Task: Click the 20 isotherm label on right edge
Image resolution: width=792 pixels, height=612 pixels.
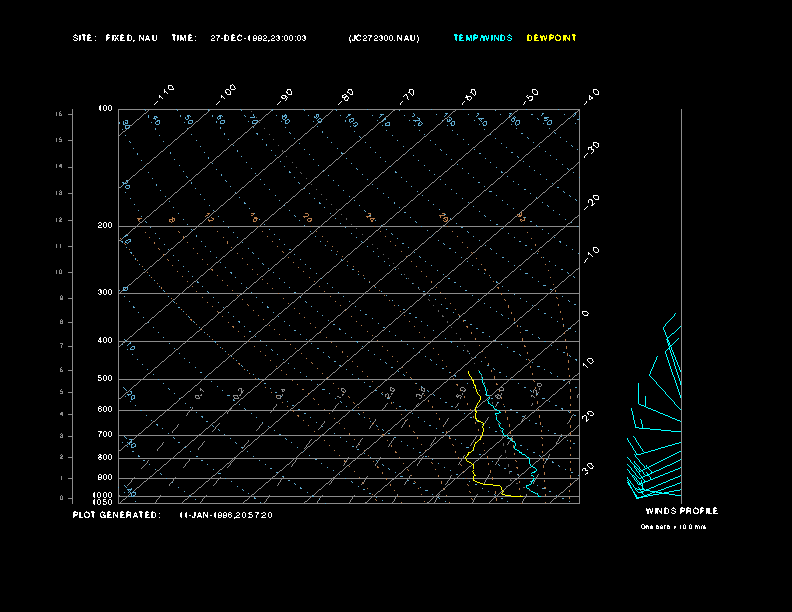Action: click(x=588, y=416)
